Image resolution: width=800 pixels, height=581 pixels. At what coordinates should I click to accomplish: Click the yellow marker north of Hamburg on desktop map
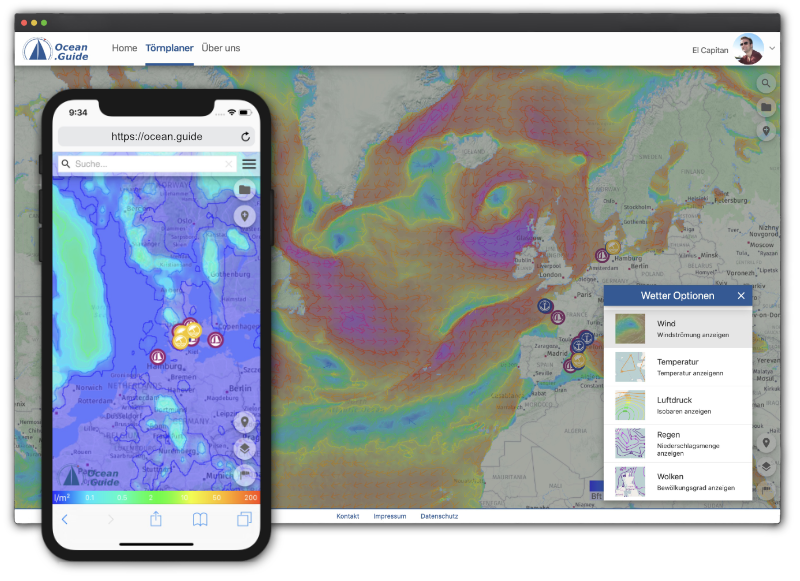[x=613, y=247]
